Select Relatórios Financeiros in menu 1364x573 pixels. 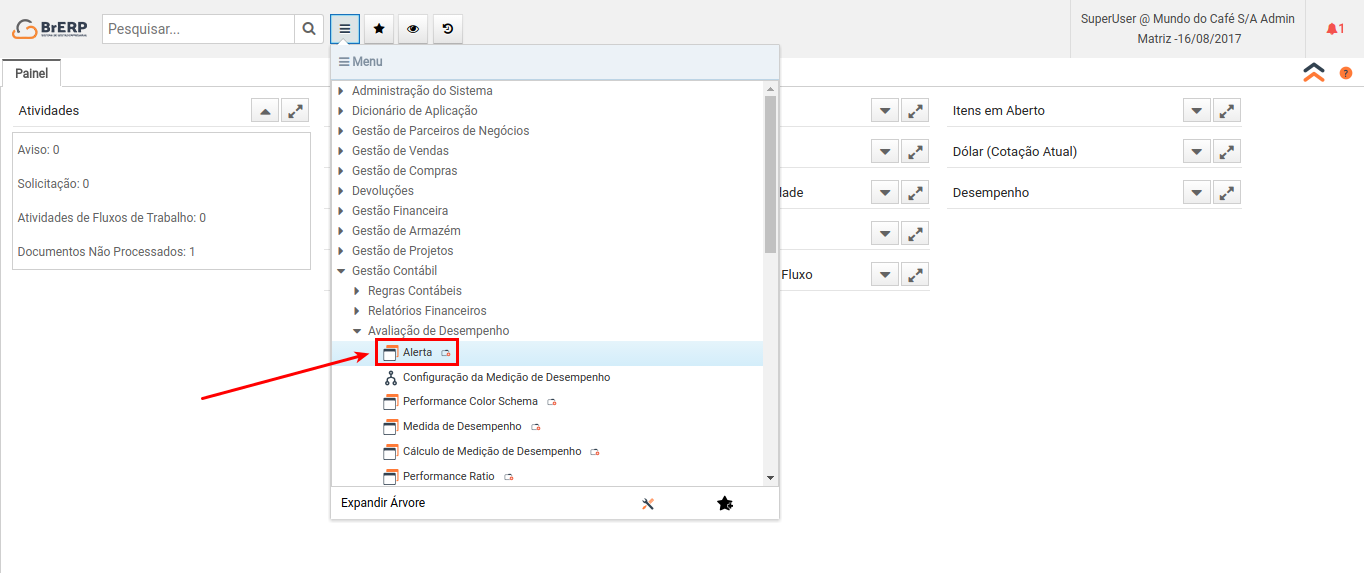pyautogui.click(x=427, y=311)
